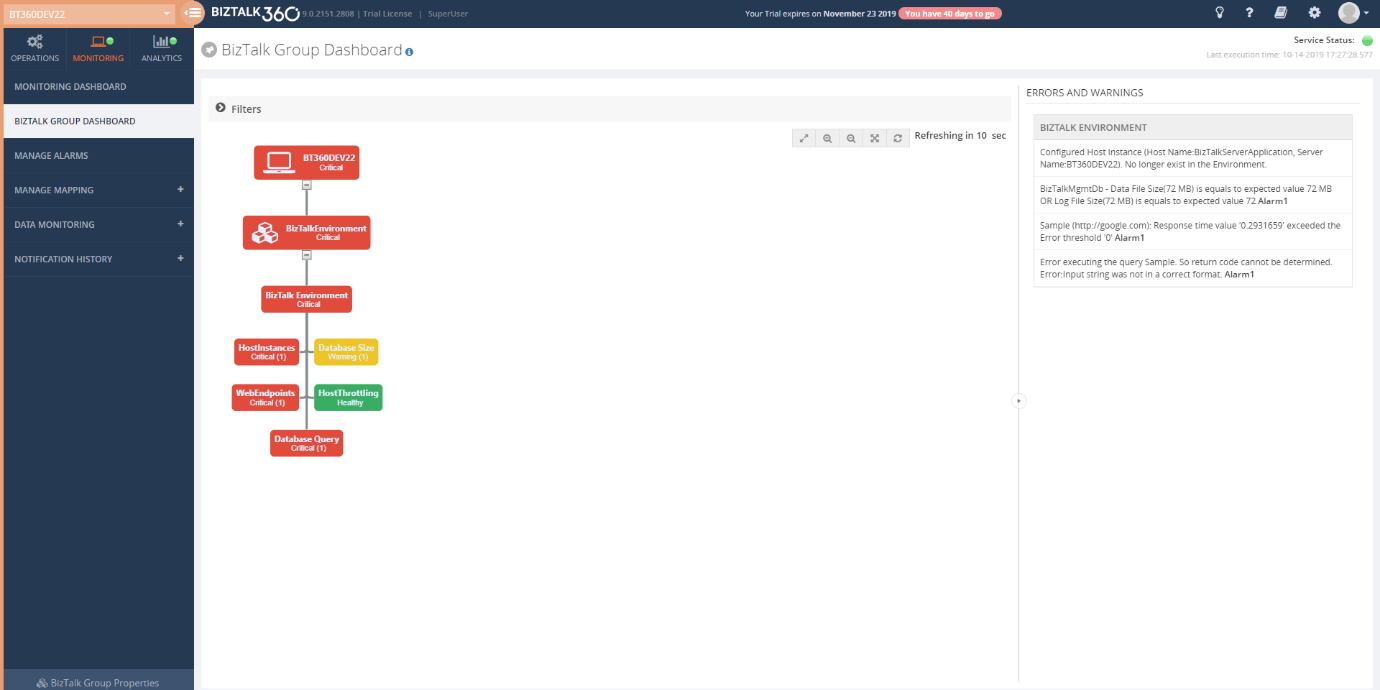
Task: Click the HostThrottling Healthy node
Action: tap(348, 397)
